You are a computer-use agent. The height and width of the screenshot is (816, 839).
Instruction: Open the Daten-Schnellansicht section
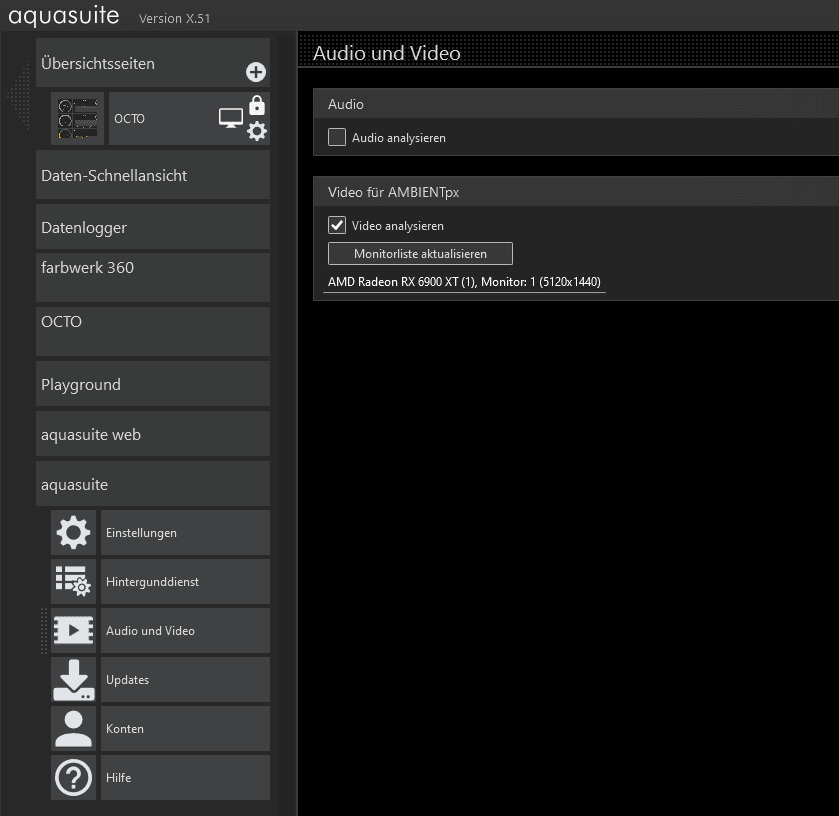[152, 175]
